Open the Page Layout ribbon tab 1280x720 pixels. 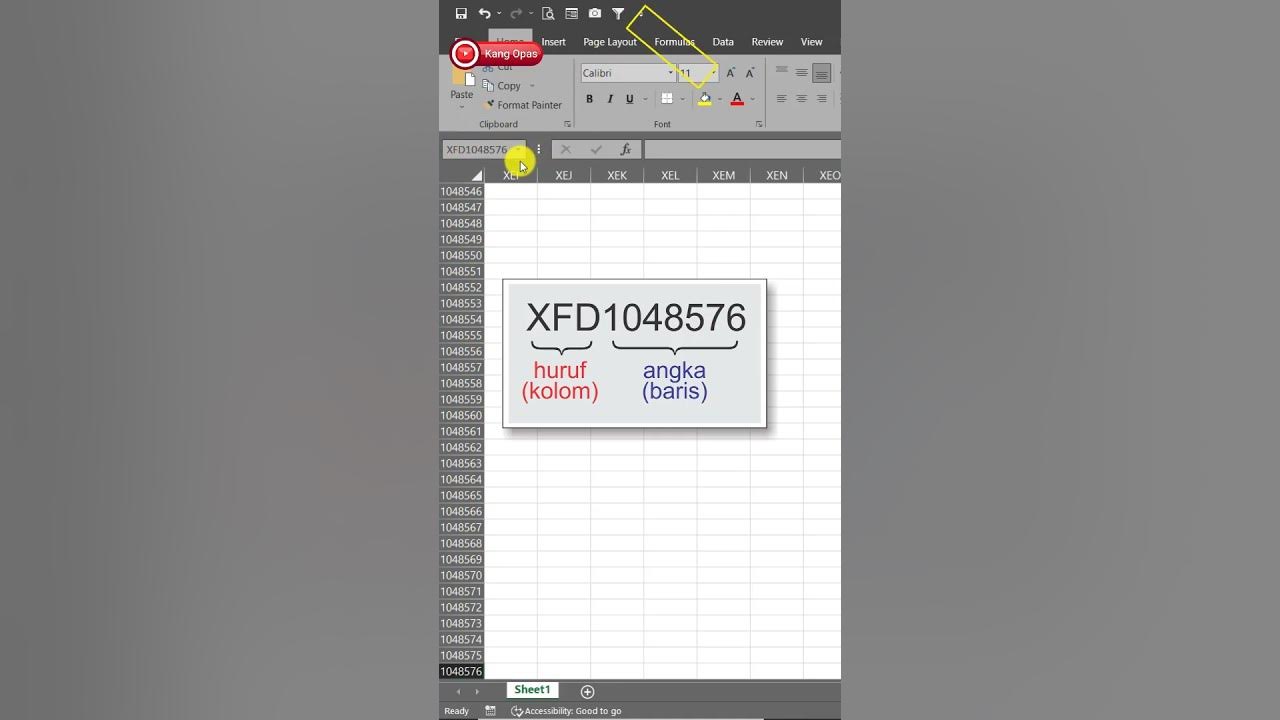click(610, 42)
